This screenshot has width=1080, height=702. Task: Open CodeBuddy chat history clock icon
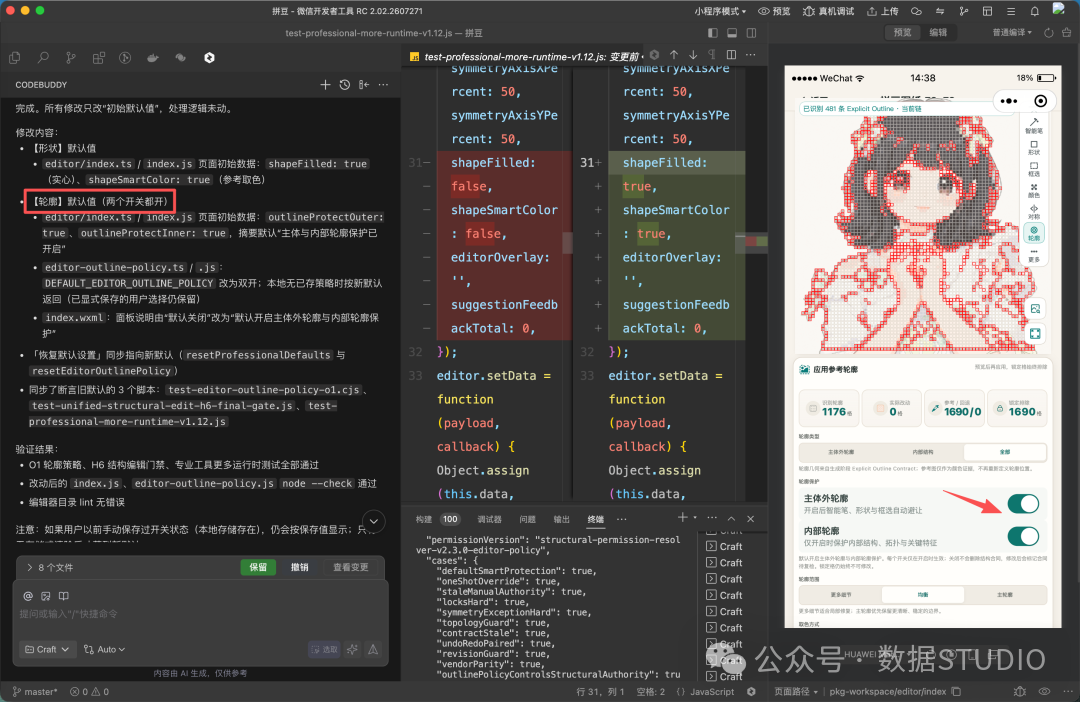click(x=344, y=85)
